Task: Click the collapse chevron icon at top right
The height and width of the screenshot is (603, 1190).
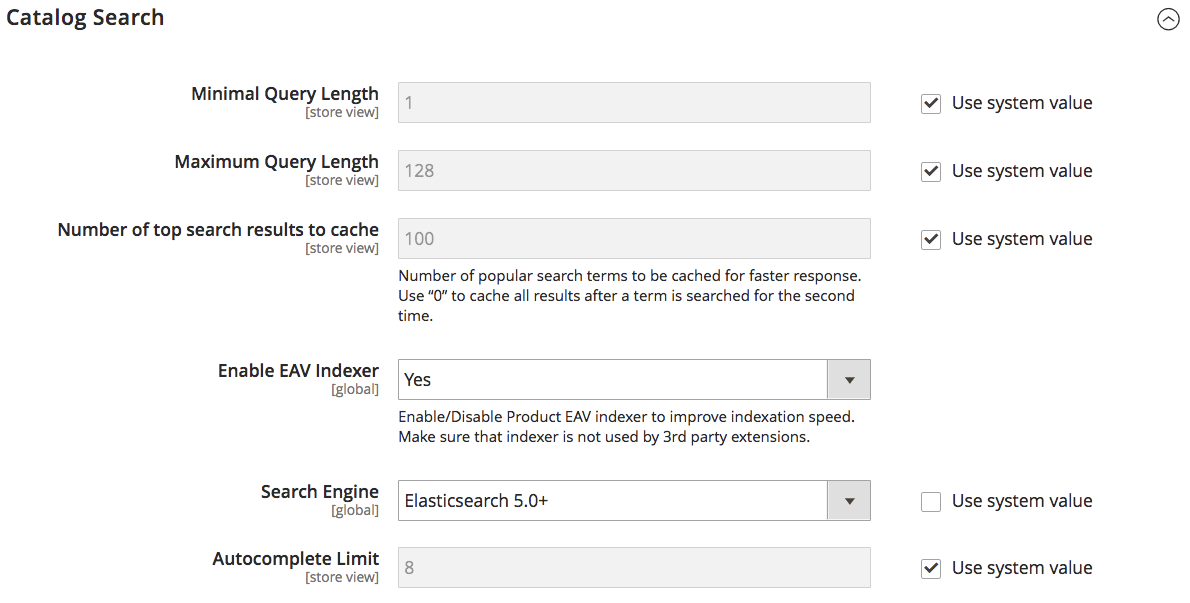Action: (1168, 19)
